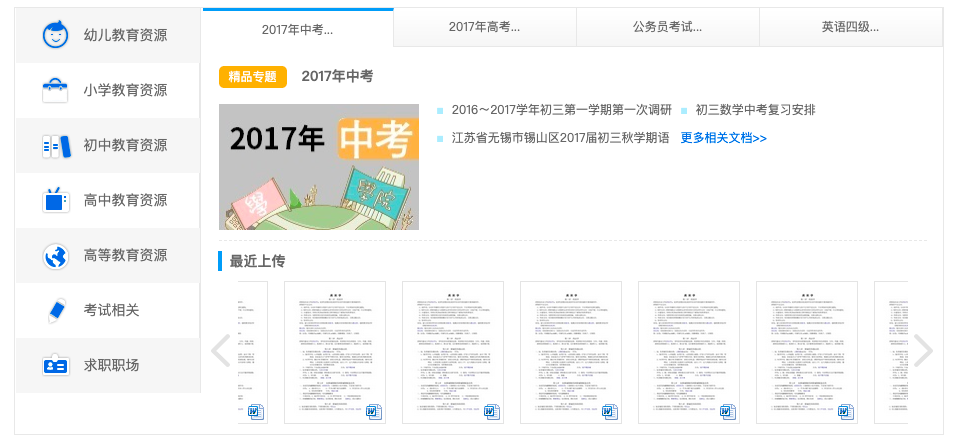The height and width of the screenshot is (444, 955).
Task: Open 江苏省无锡市锡山区2017届初三秋学期语 document
Action: 560,138
